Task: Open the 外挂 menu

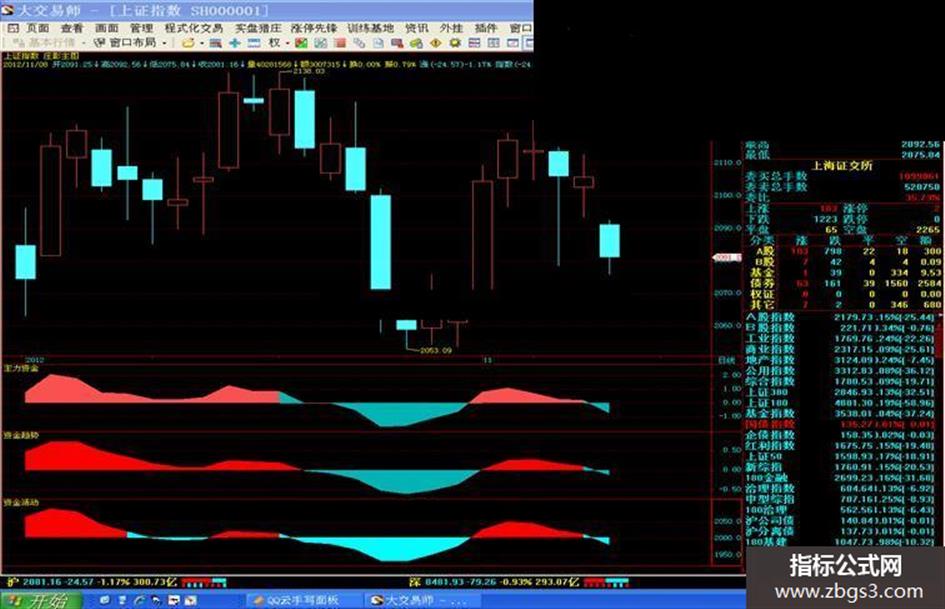Action: tap(451, 28)
